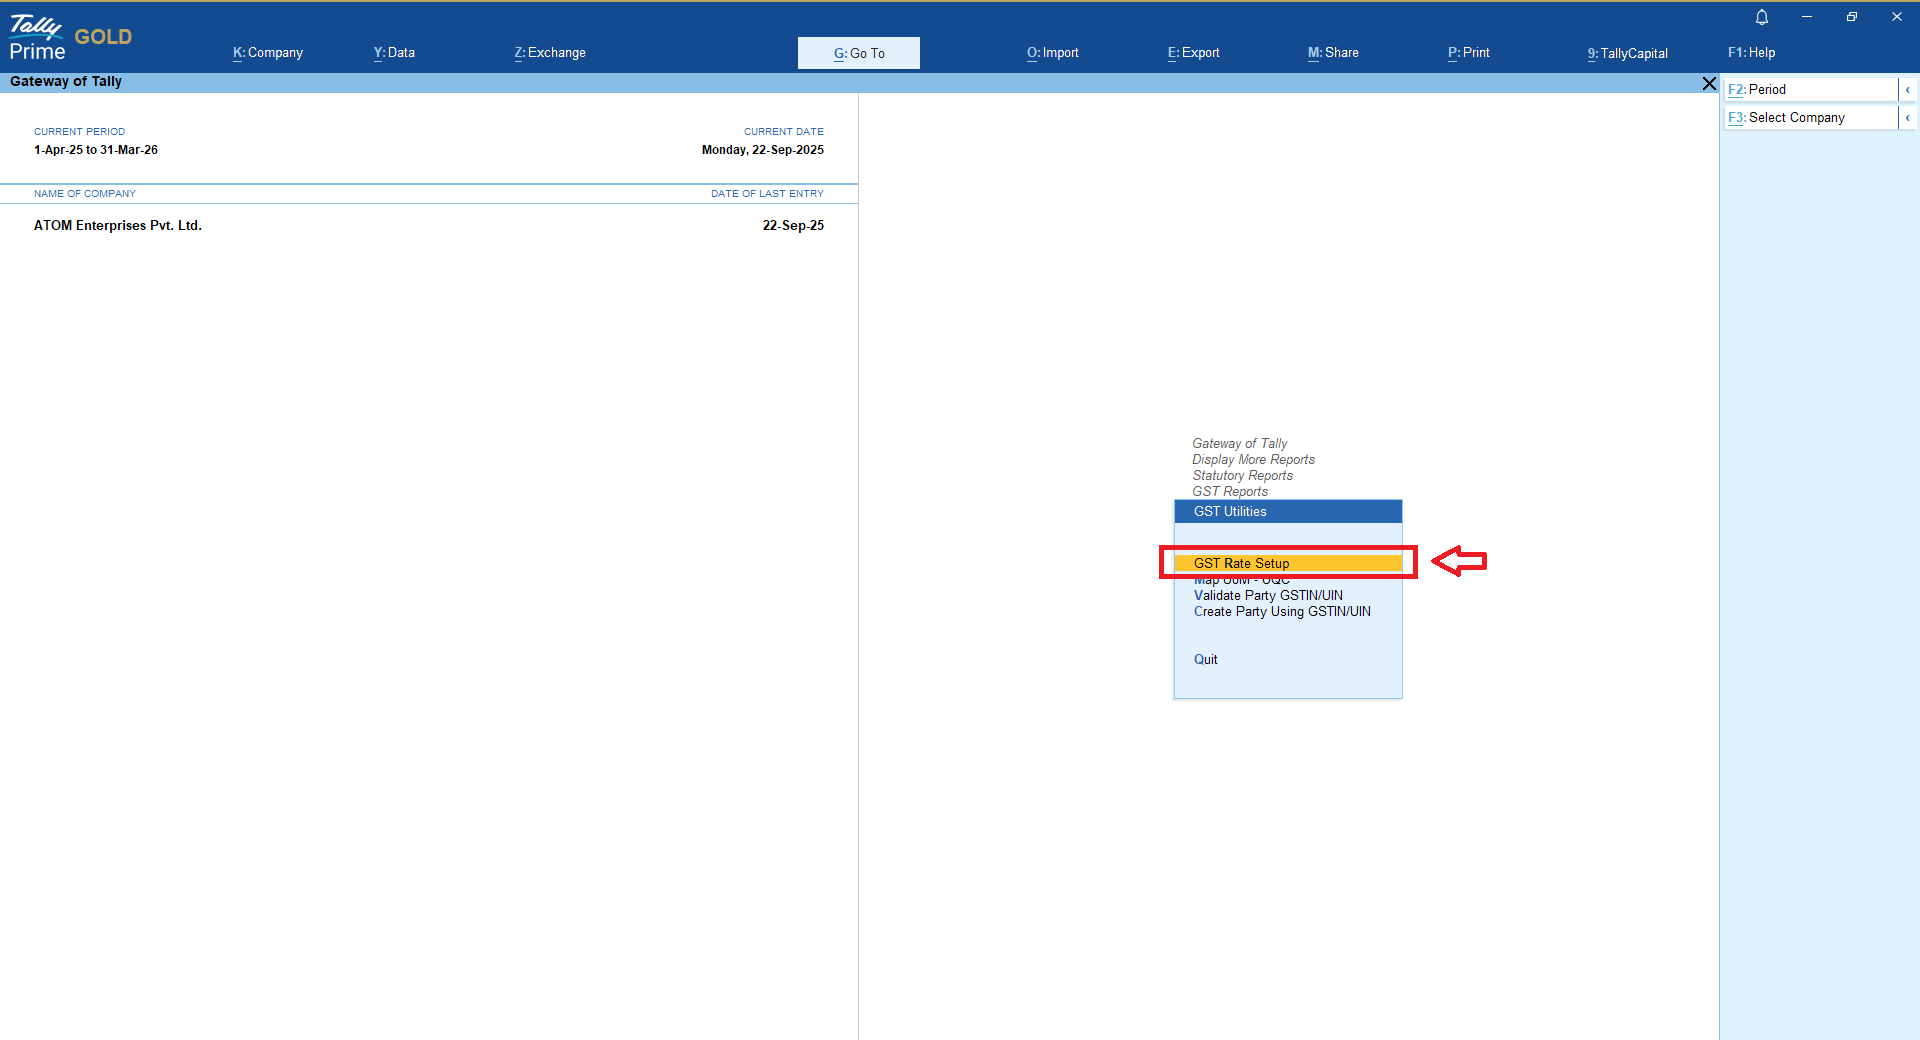Image resolution: width=1920 pixels, height=1040 pixels.
Task: Click the notification bell icon
Action: tap(1762, 17)
